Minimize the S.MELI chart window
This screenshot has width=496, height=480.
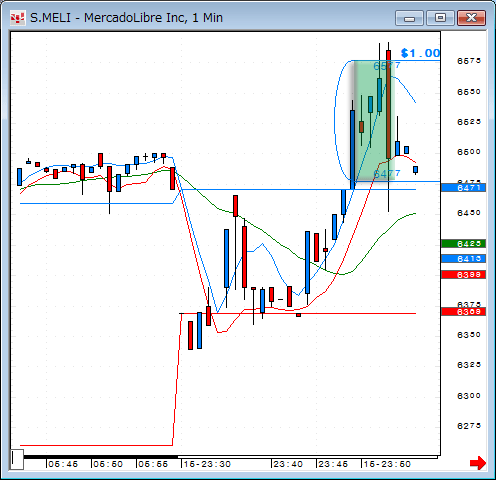(409, 18)
